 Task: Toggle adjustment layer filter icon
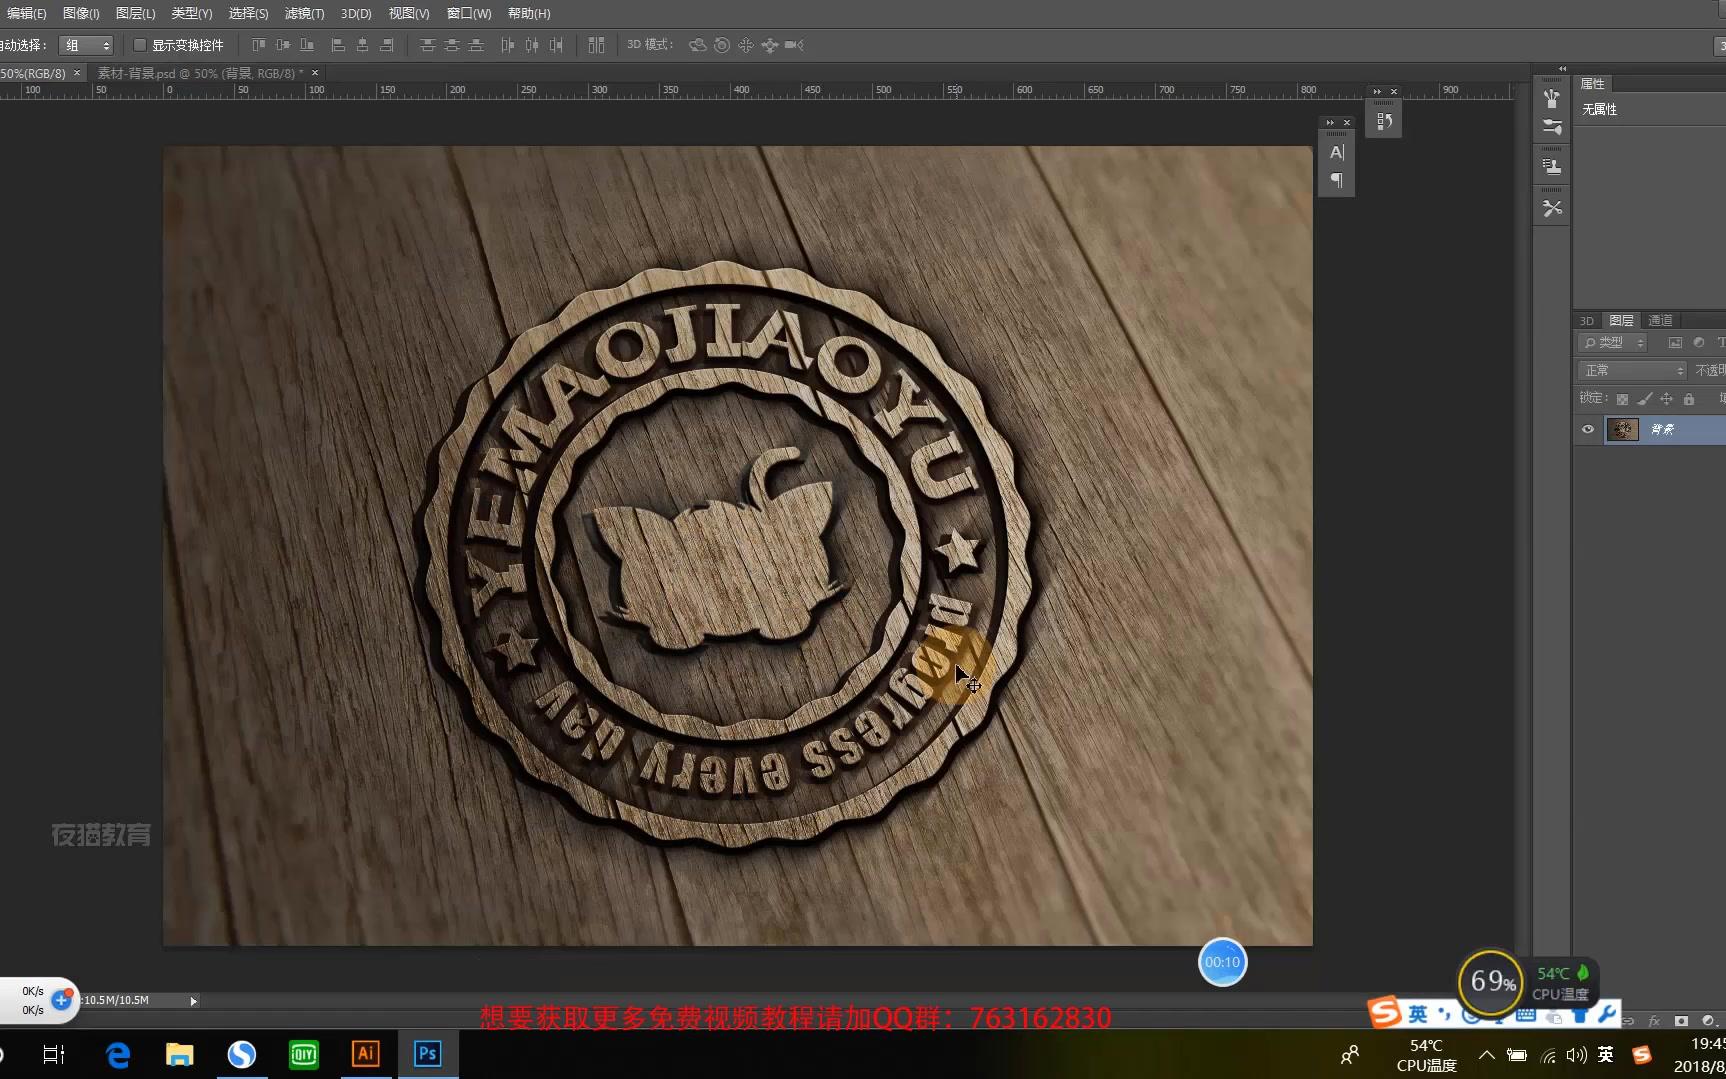point(1698,343)
